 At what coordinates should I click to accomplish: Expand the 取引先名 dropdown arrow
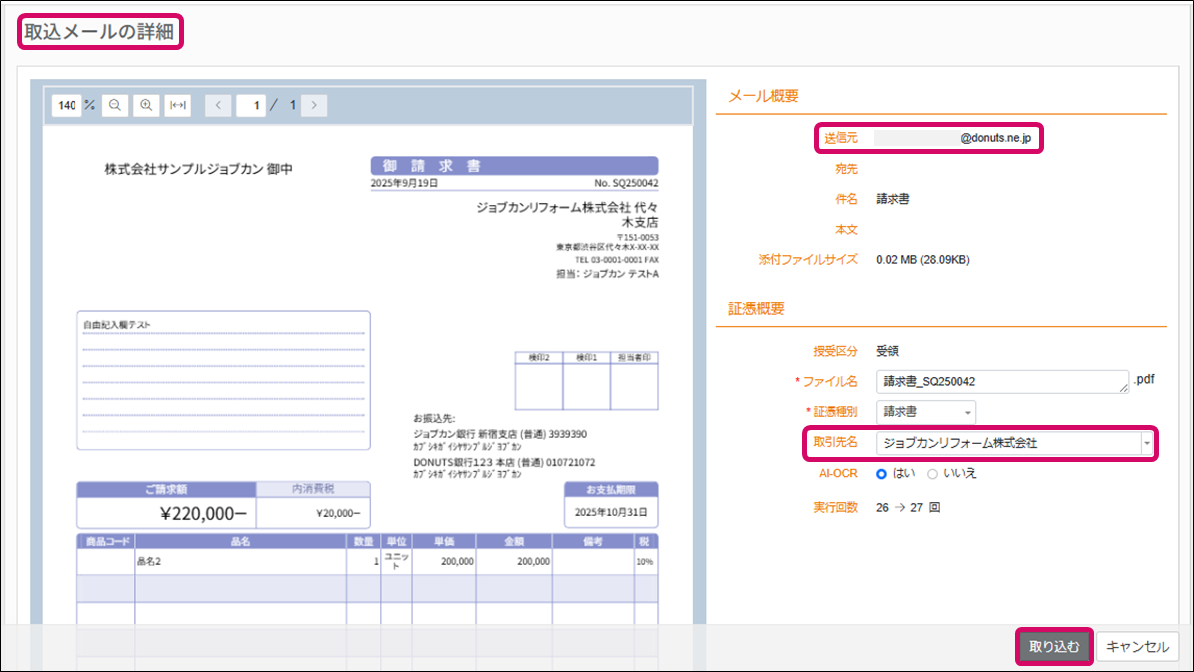point(1147,442)
